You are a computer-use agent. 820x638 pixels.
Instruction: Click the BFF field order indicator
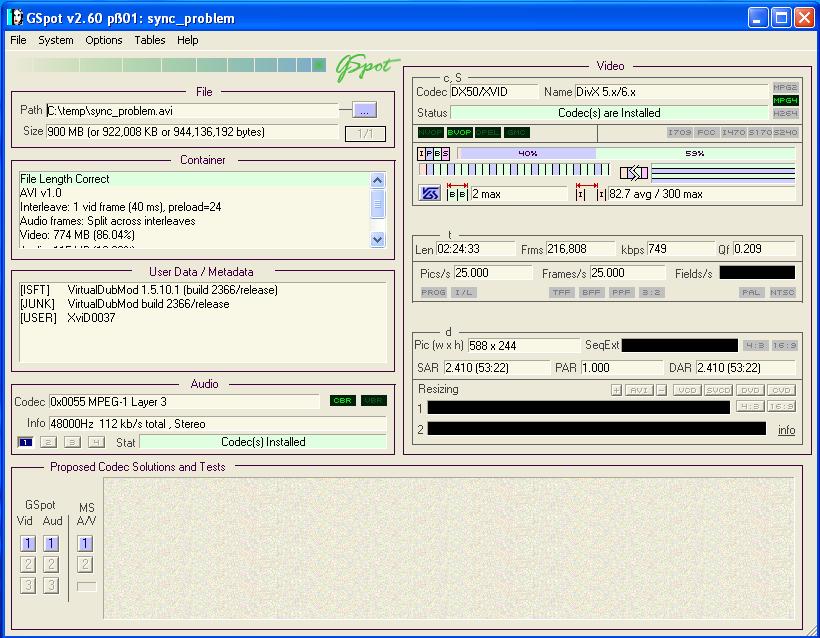click(x=591, y=292)
